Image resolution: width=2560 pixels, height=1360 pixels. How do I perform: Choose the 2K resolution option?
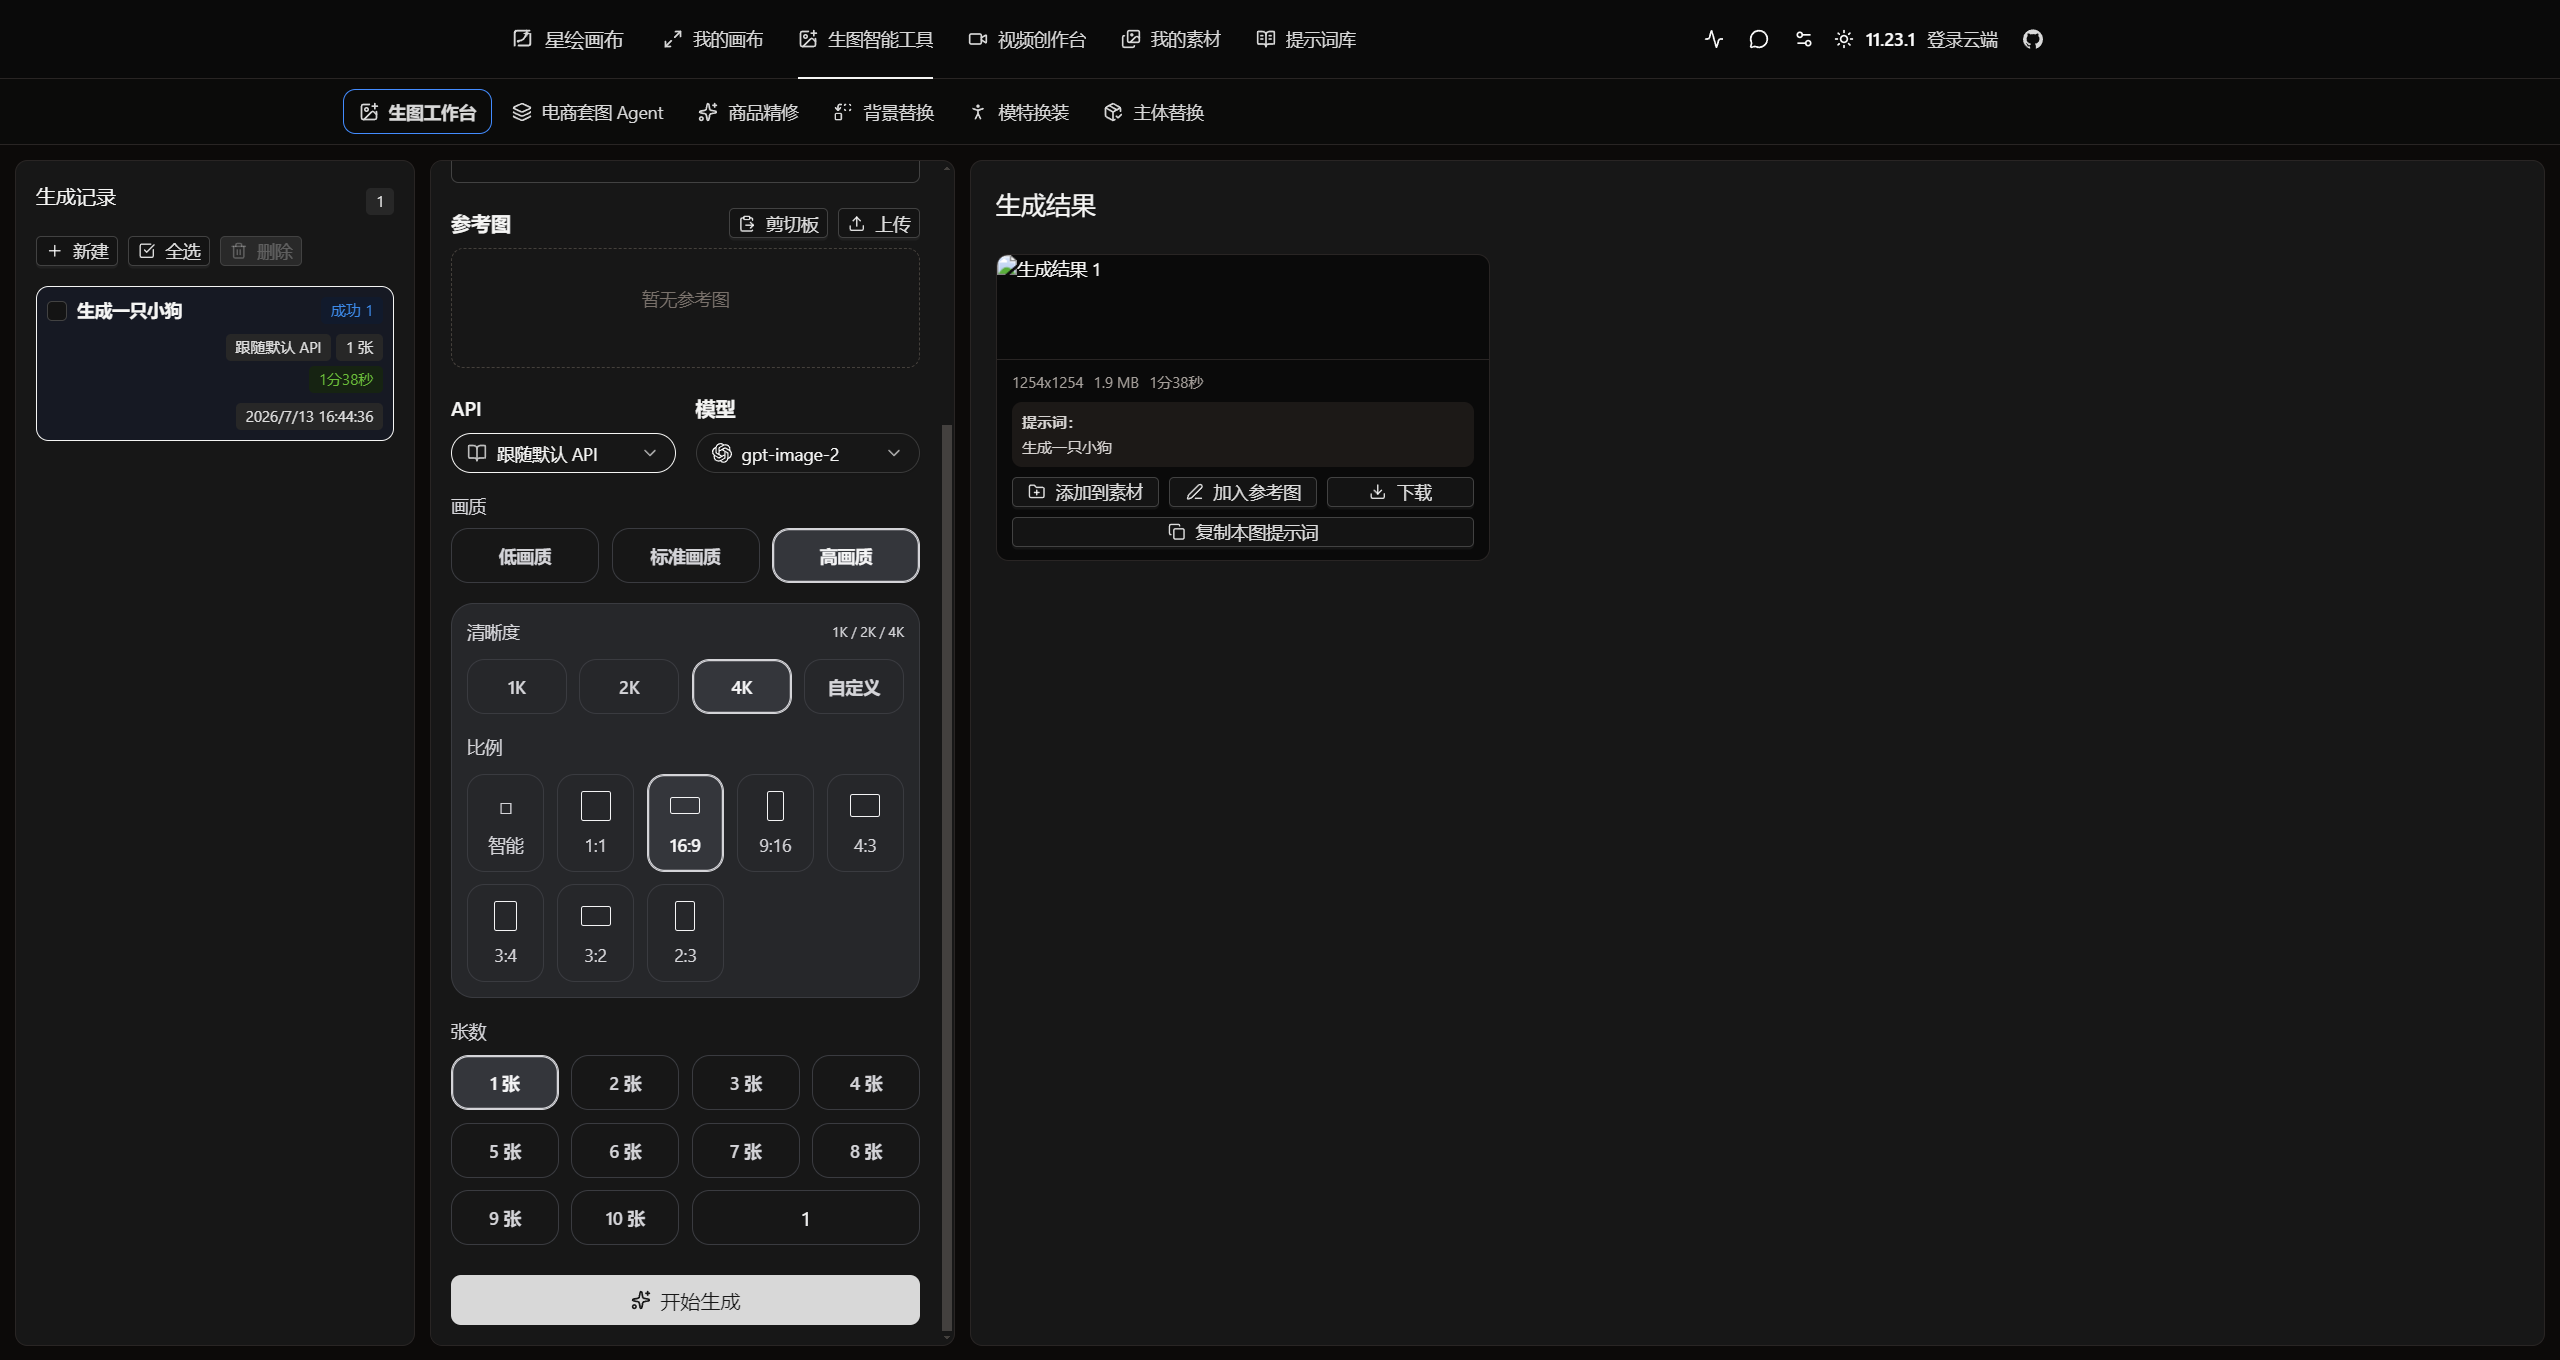629,687
